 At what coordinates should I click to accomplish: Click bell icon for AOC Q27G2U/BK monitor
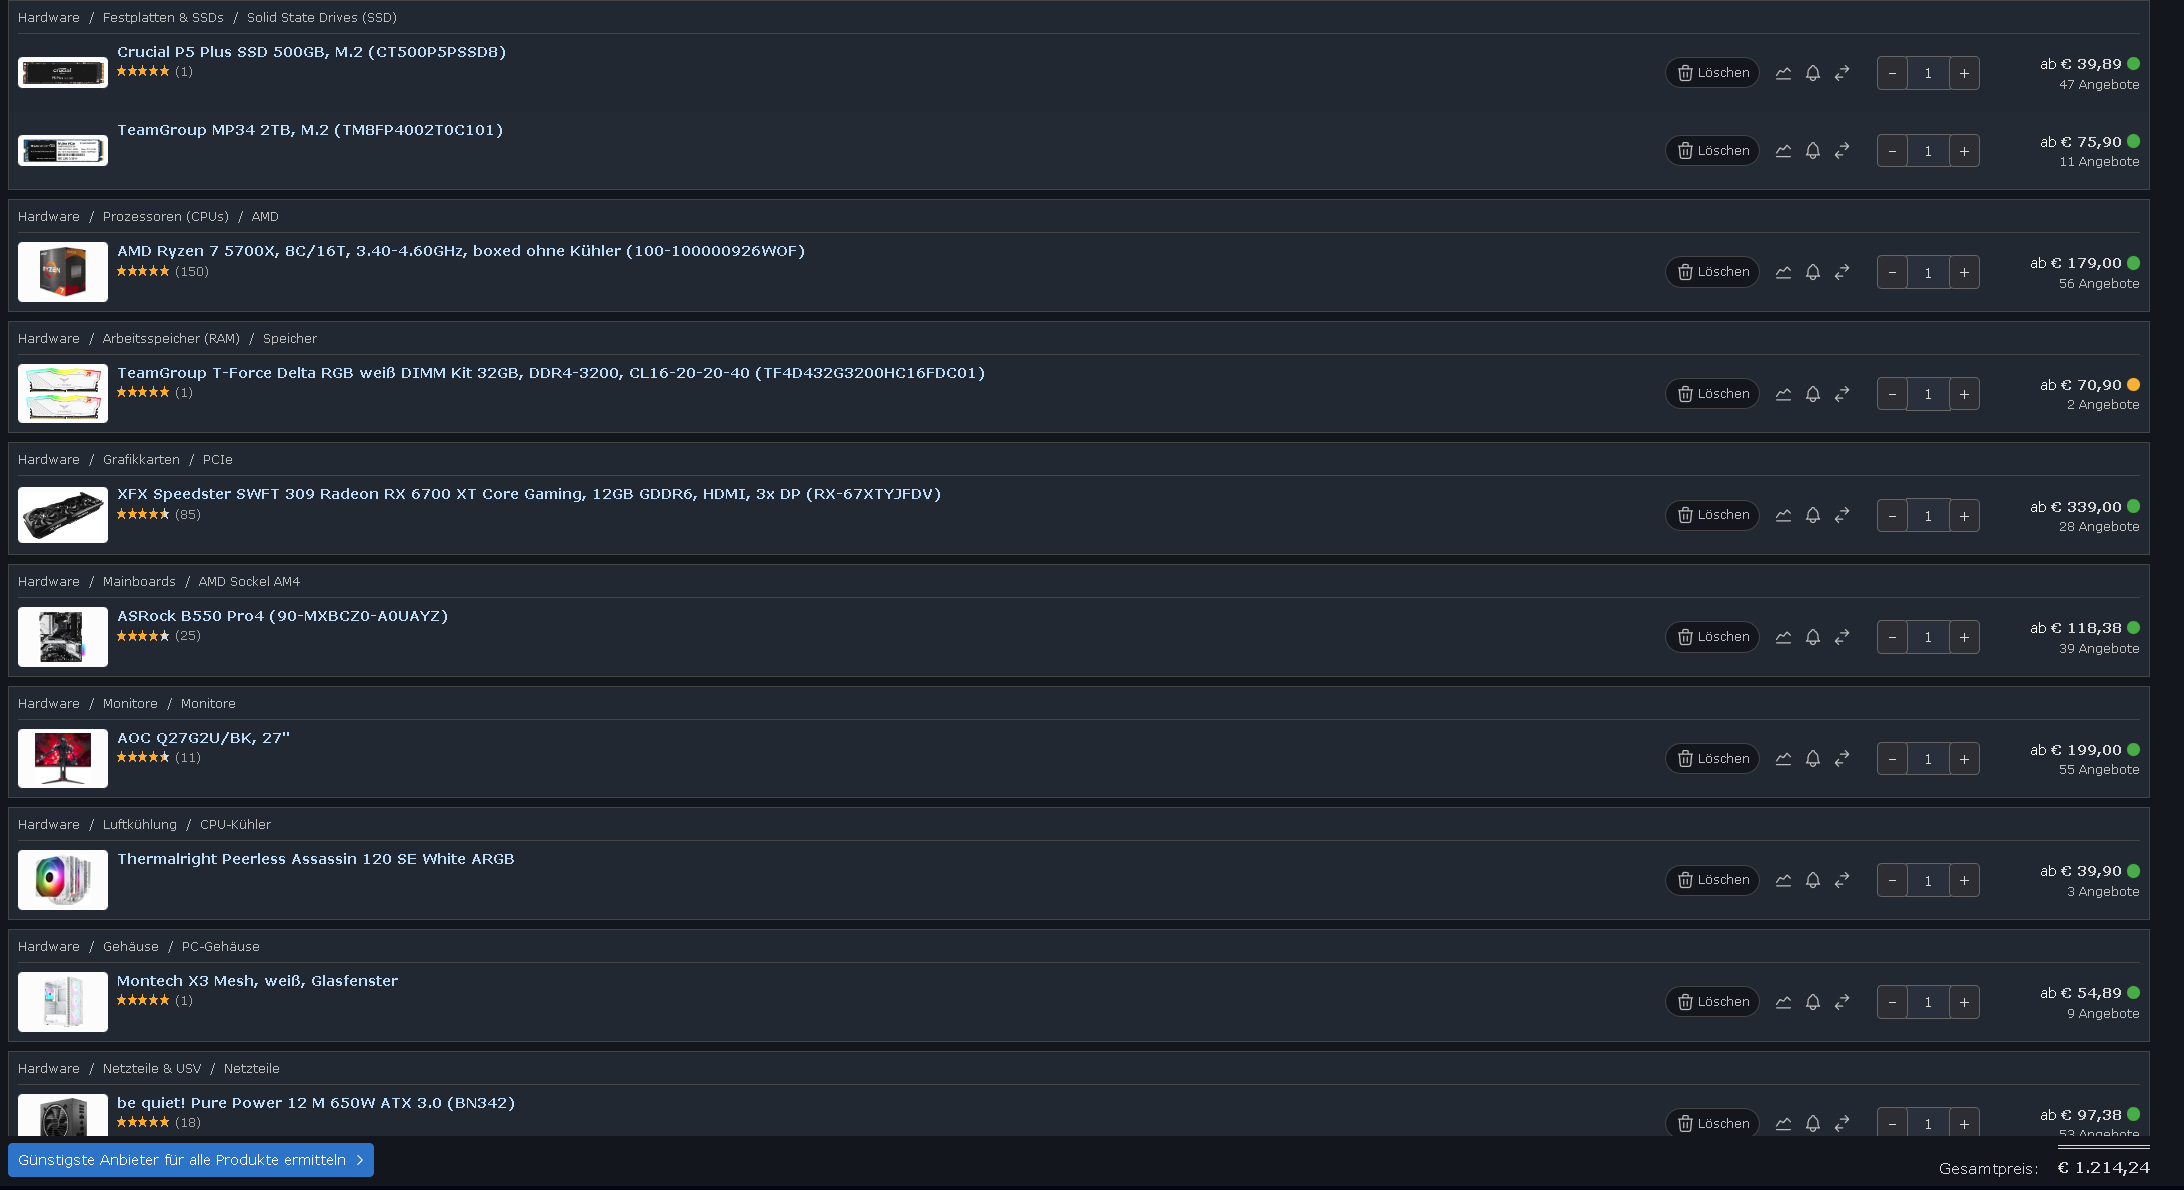(x=1812, y=759)
